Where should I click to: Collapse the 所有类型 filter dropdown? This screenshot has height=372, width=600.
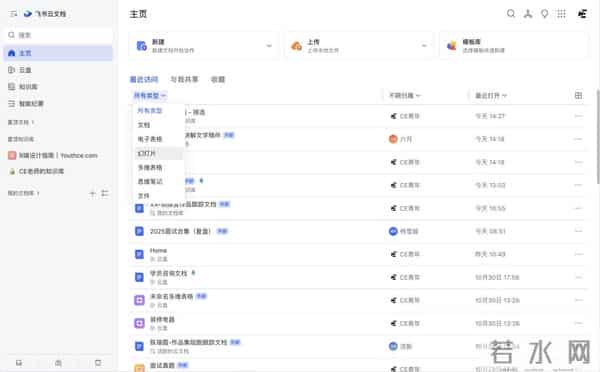pyautogui.click(x=150, y=96)
